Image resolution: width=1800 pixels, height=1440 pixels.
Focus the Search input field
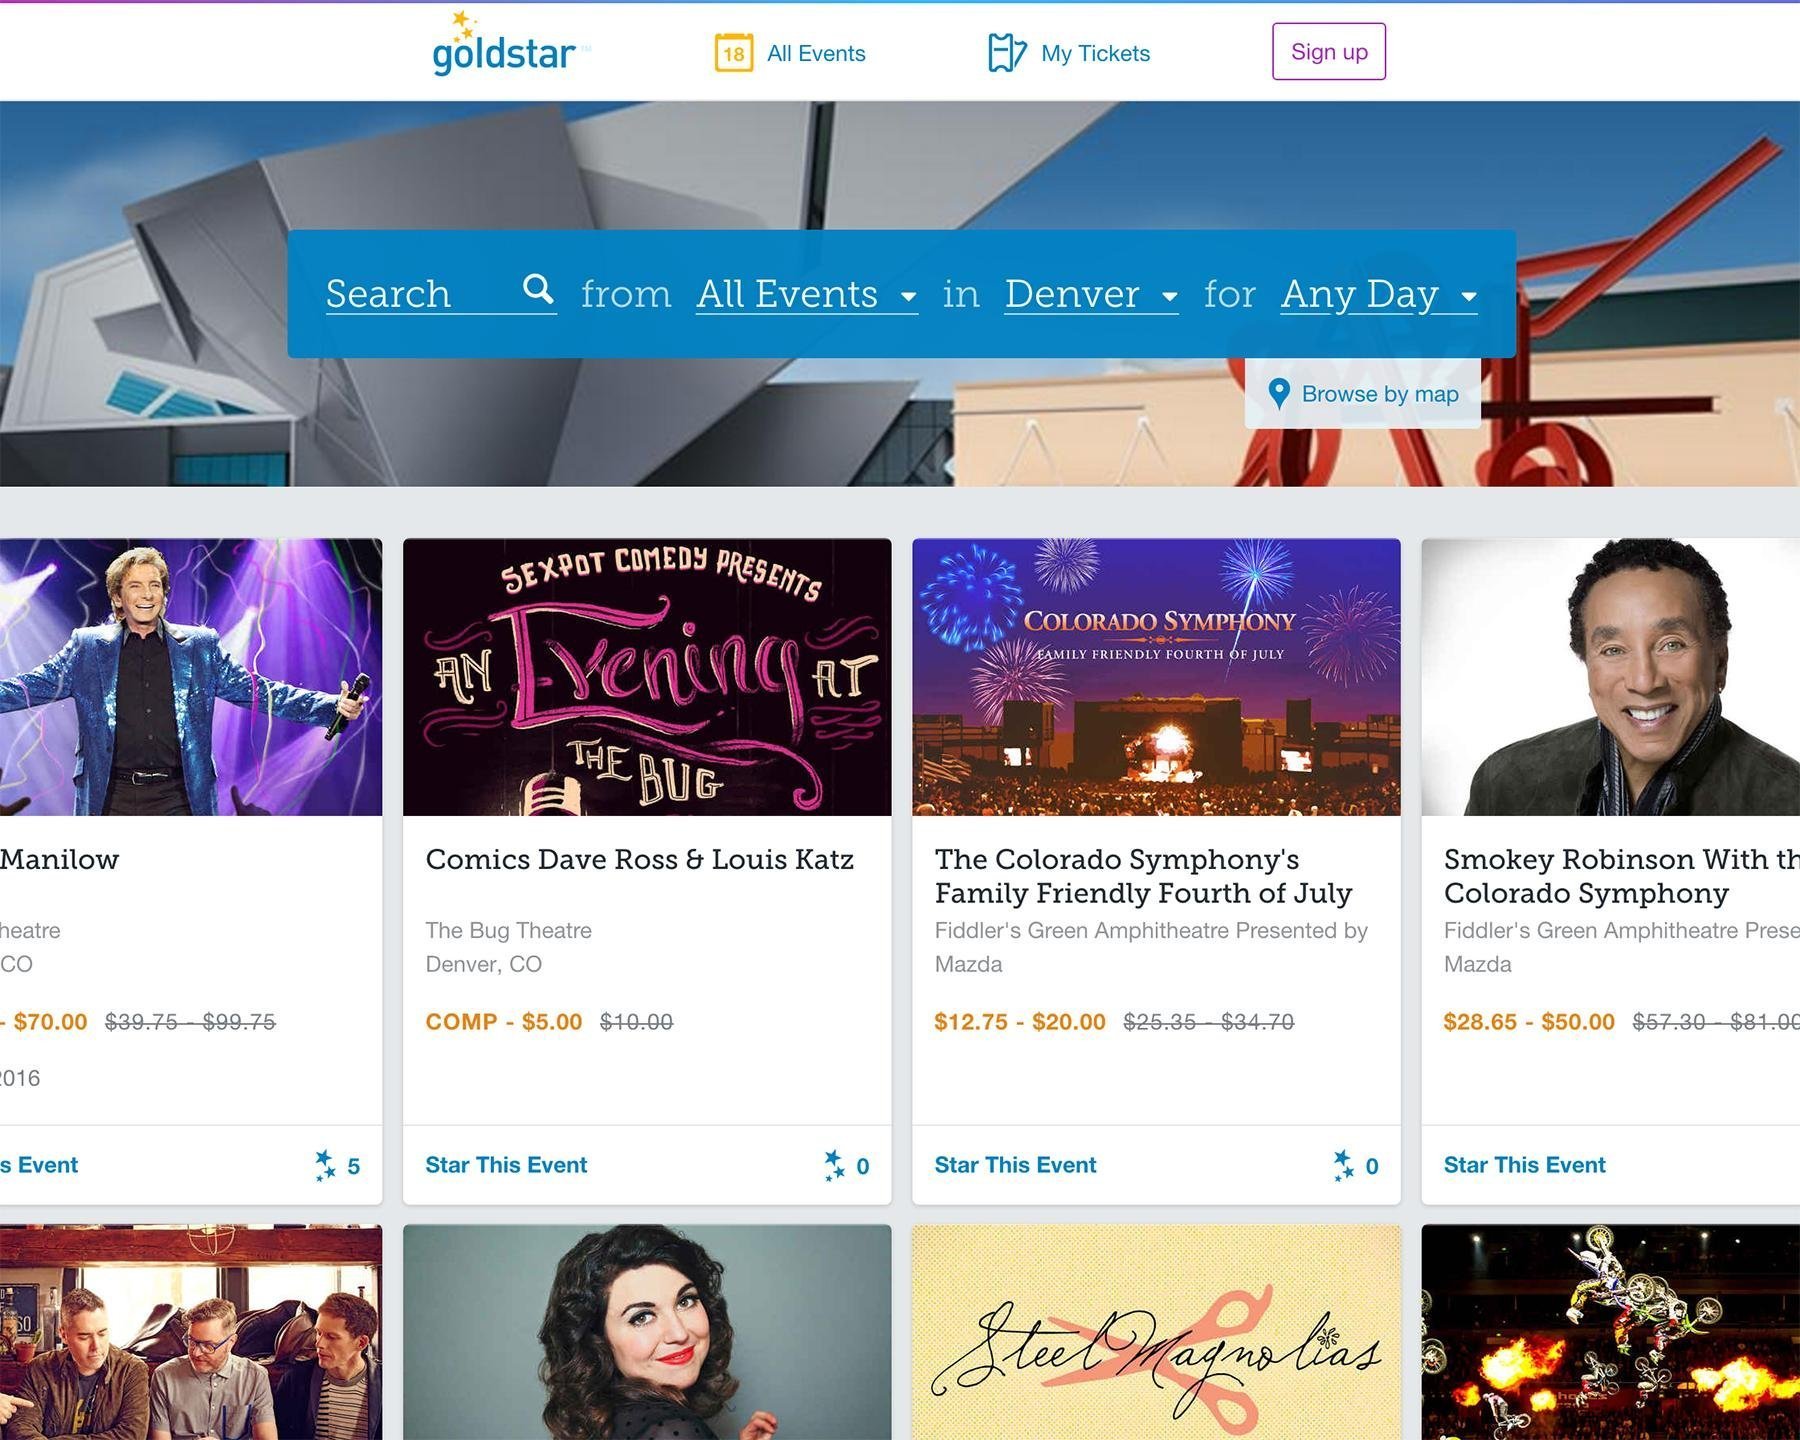click(441, 294)
